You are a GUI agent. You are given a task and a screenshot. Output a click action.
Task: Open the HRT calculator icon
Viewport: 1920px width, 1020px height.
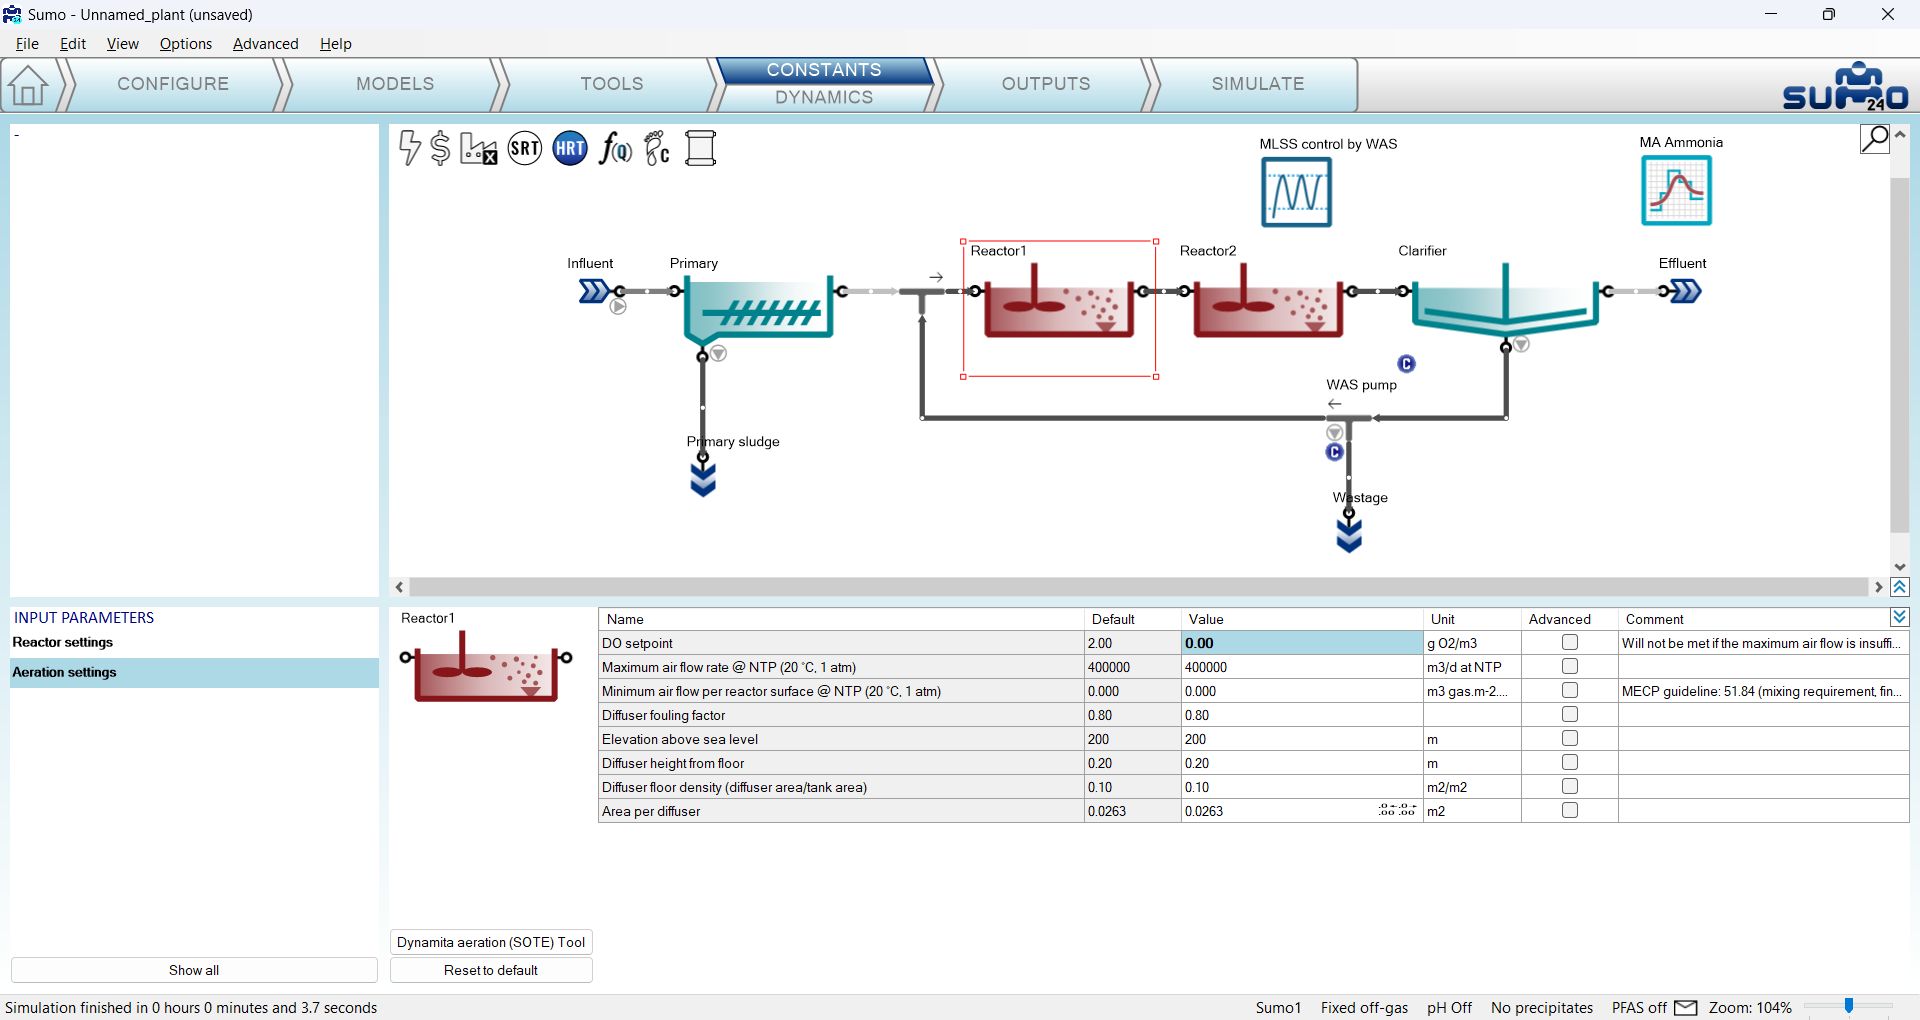click(570, 148)
